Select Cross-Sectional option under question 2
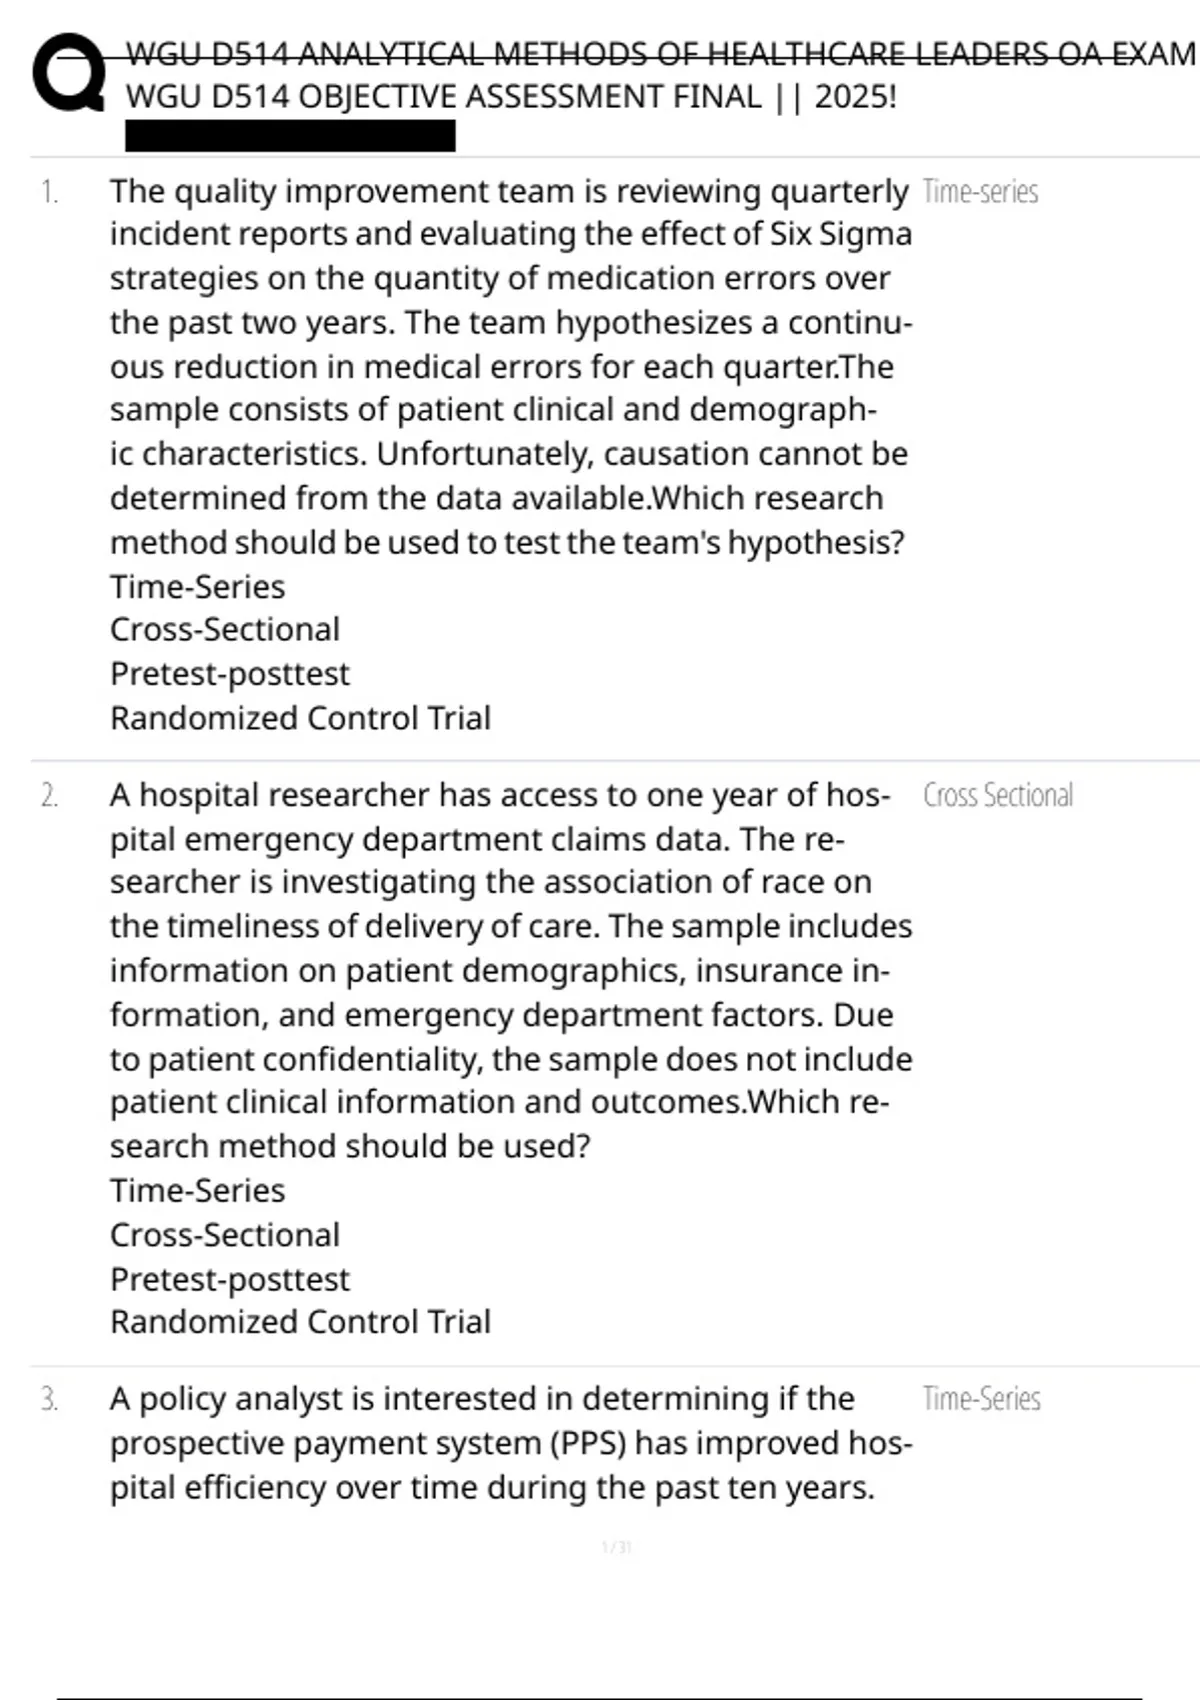 tap(225, 1234)
